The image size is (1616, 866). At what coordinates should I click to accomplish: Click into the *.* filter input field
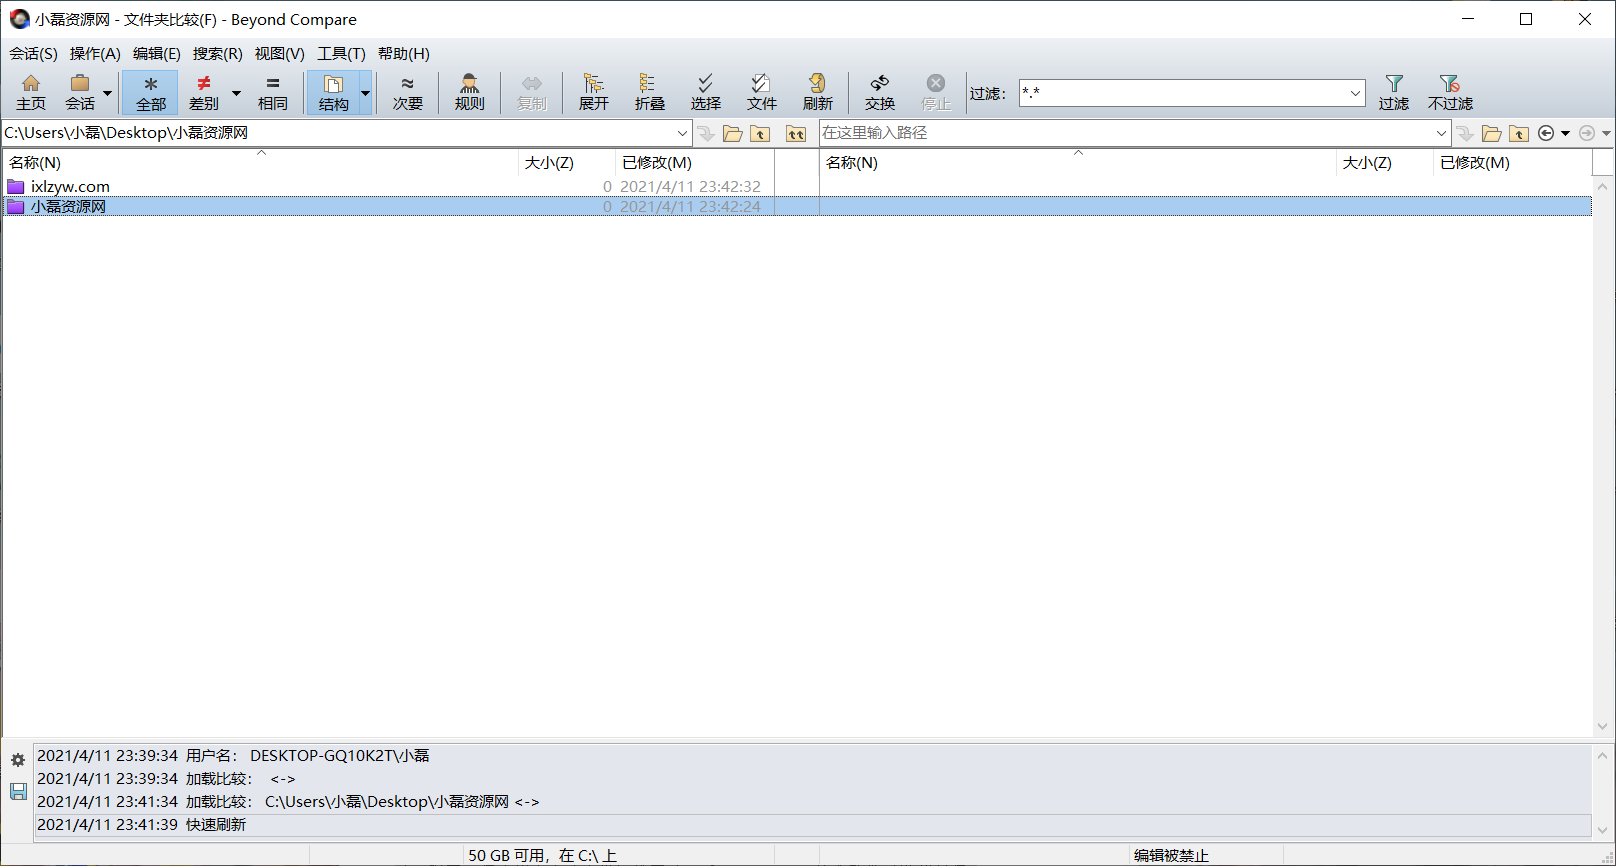pos(1182,93)
